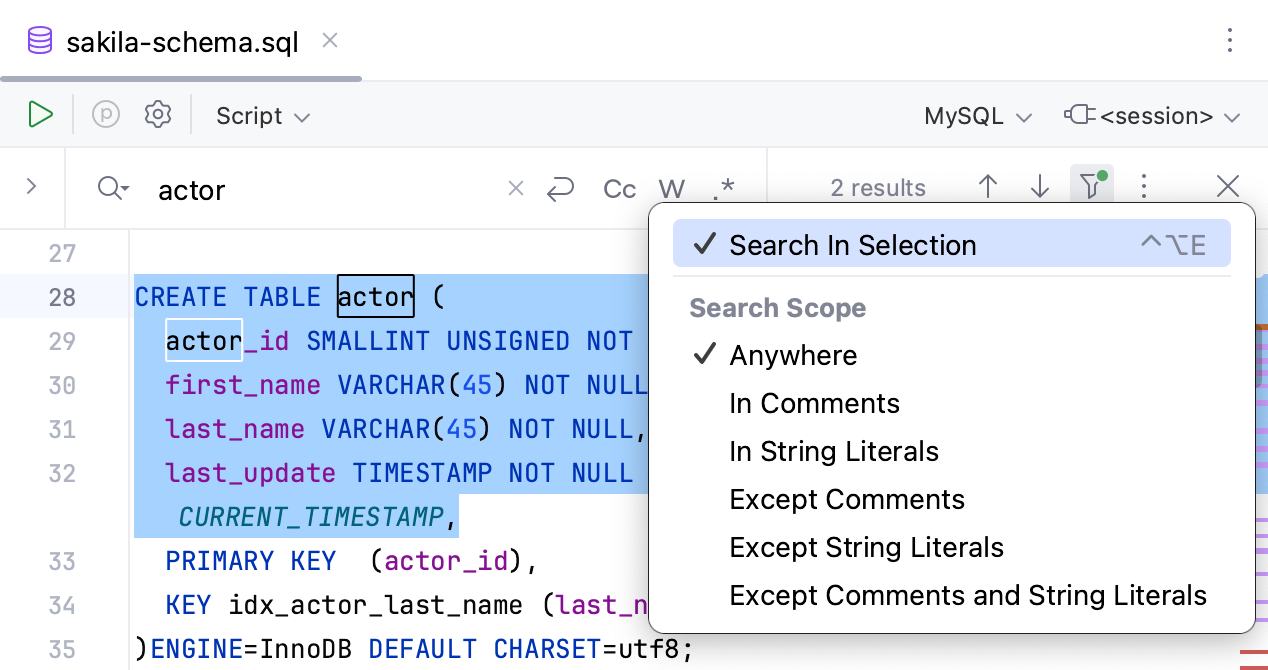
Task: Jump to next match with down arrow
Action: [1040, 186]
